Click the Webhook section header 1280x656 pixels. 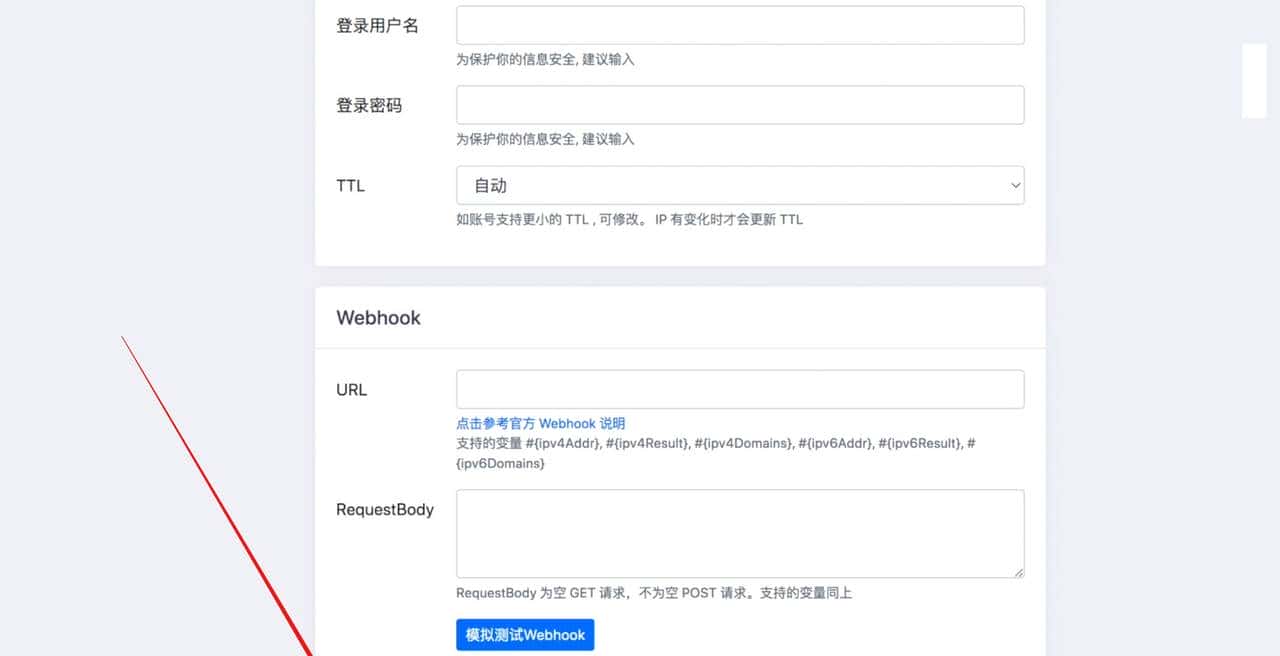pos(378,318)
